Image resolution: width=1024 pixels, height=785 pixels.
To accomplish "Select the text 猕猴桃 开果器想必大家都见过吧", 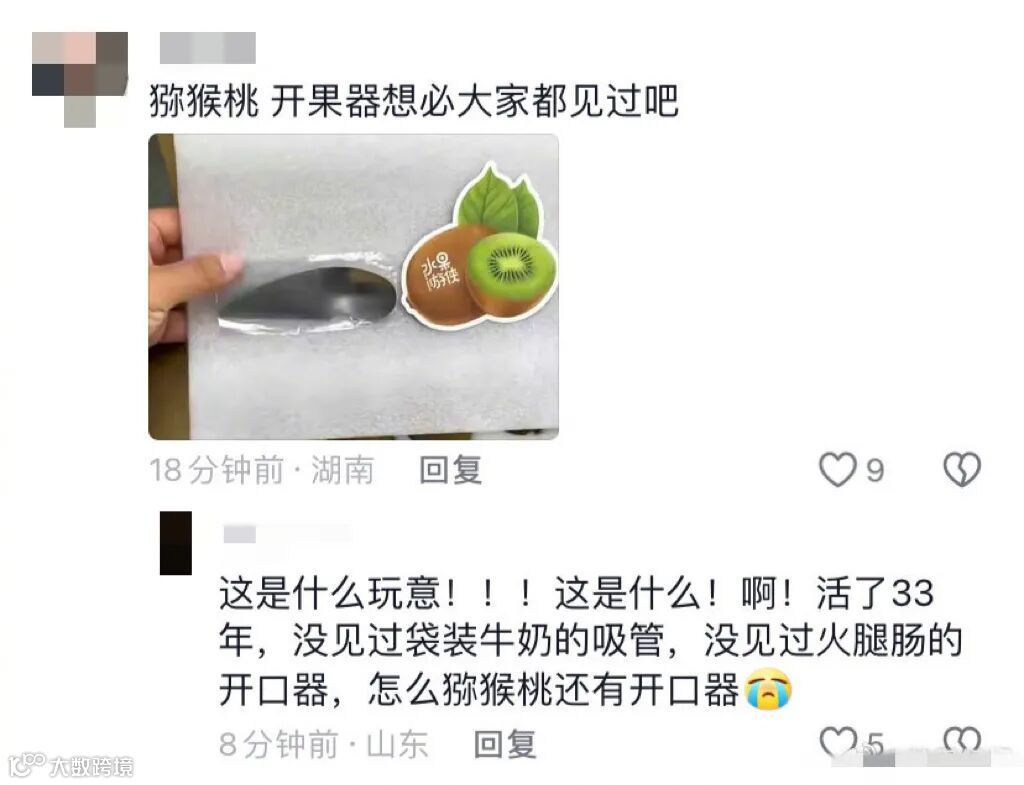I will [x=414, y=101].
